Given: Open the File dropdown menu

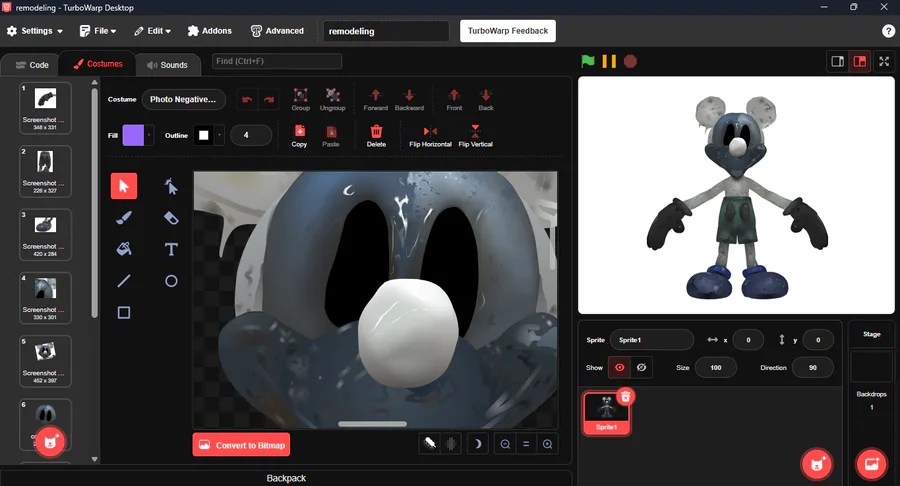Looking at the screenshot, I should pos(98,31).
